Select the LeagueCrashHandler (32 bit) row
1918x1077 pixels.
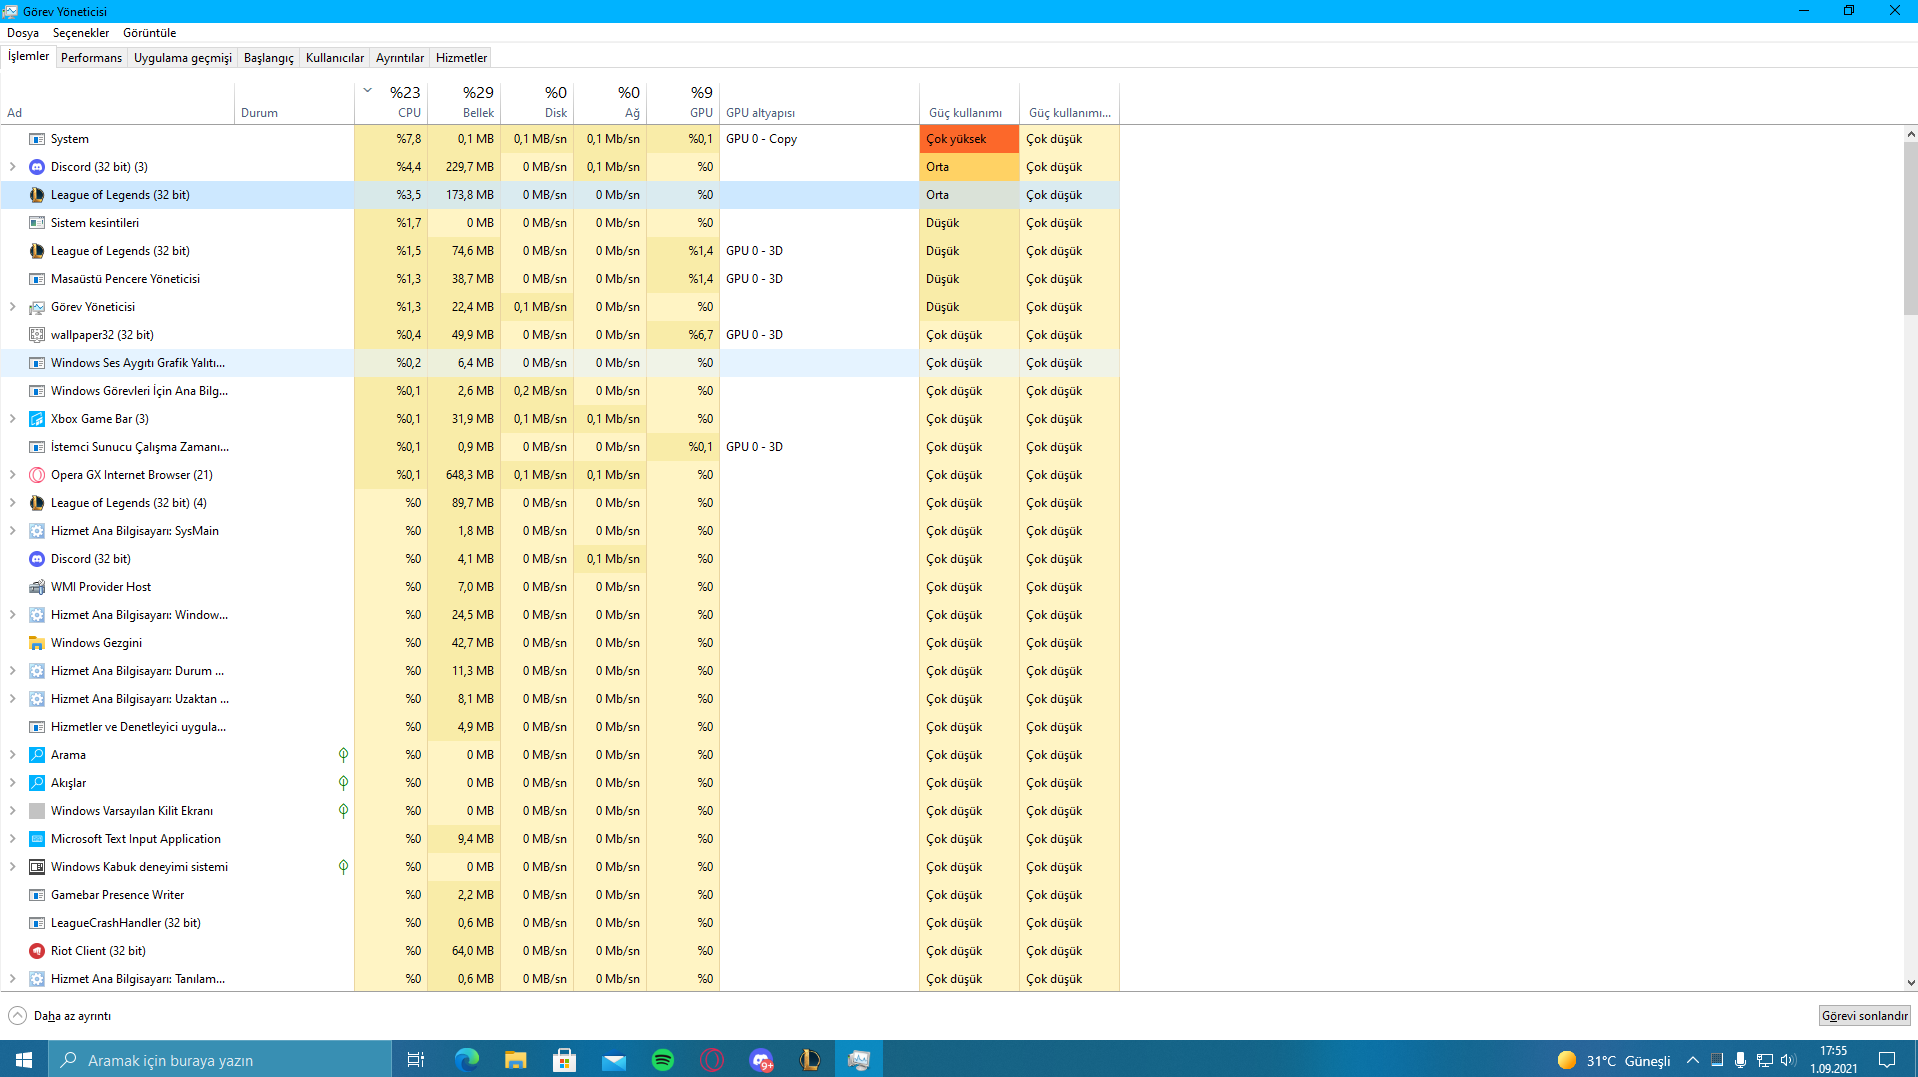[560, 923]
